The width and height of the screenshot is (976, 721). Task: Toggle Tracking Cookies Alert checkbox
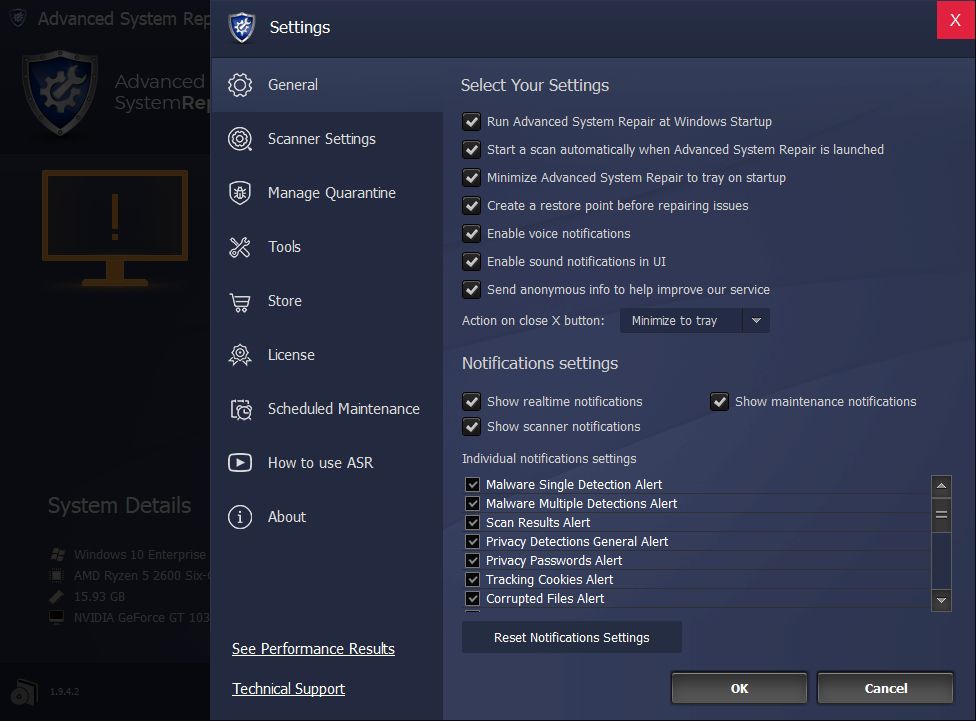click(472, 580)
